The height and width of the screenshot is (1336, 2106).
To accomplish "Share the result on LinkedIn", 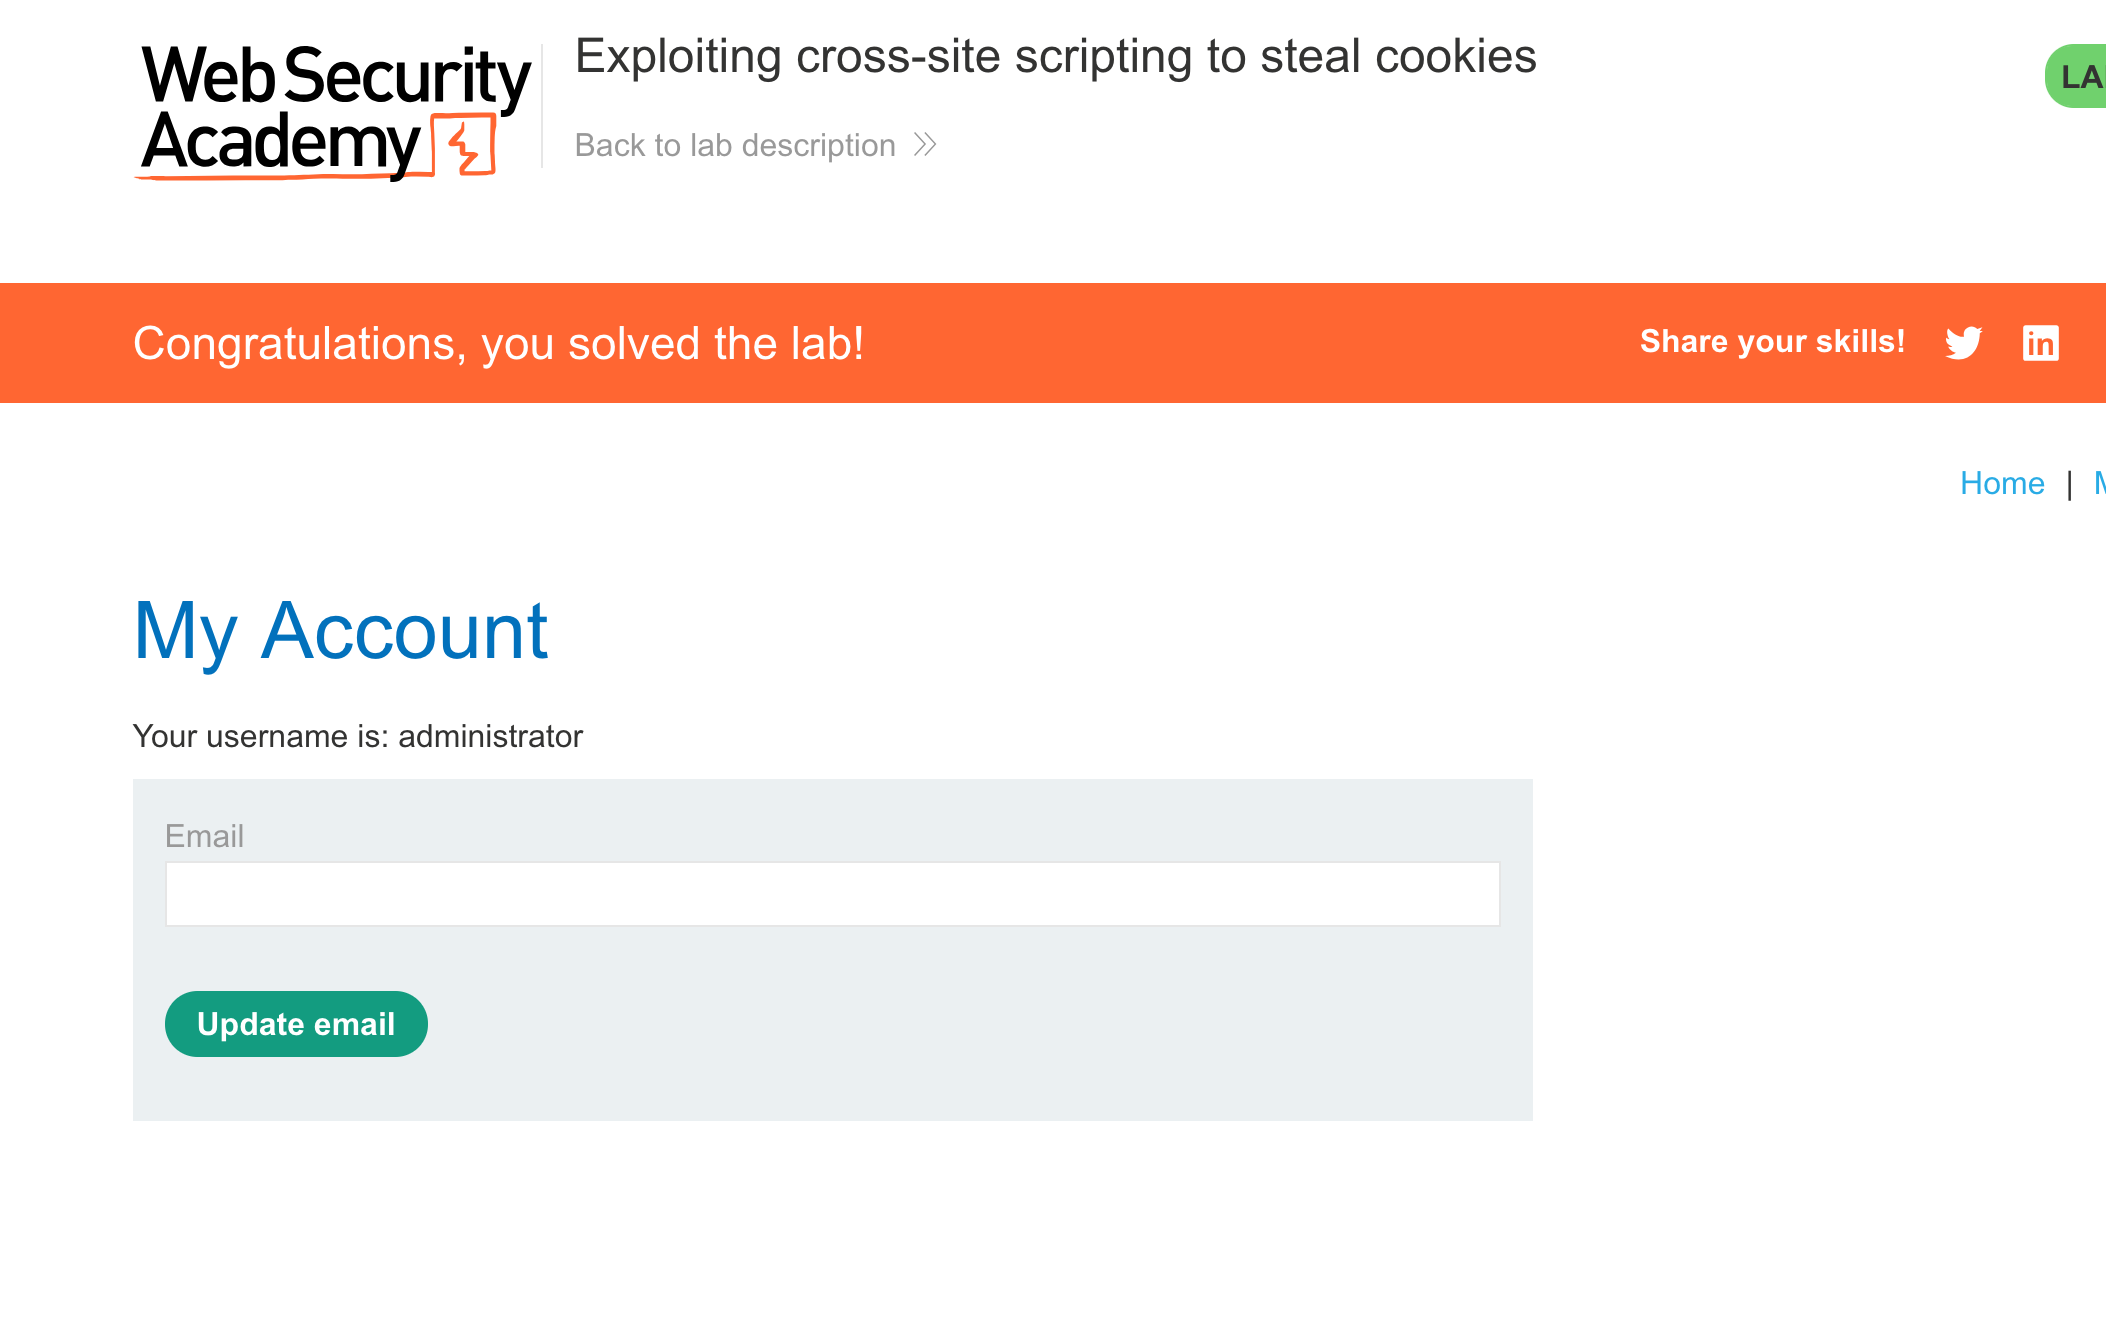I will click(x=2040, y=343).
